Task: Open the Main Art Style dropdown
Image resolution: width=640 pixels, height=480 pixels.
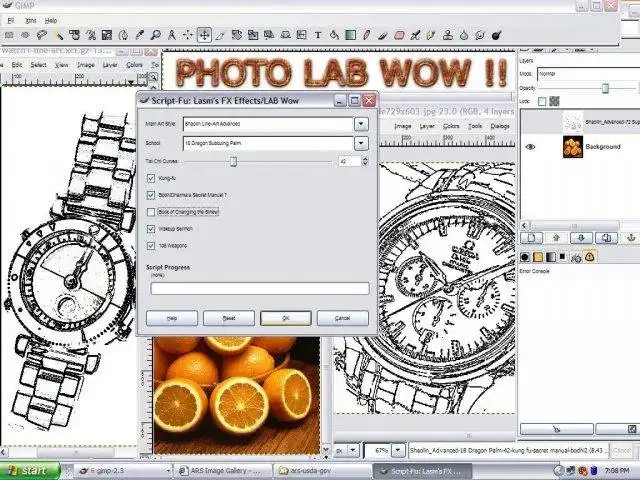Action: pyautogui.click(x=361, y=124)
